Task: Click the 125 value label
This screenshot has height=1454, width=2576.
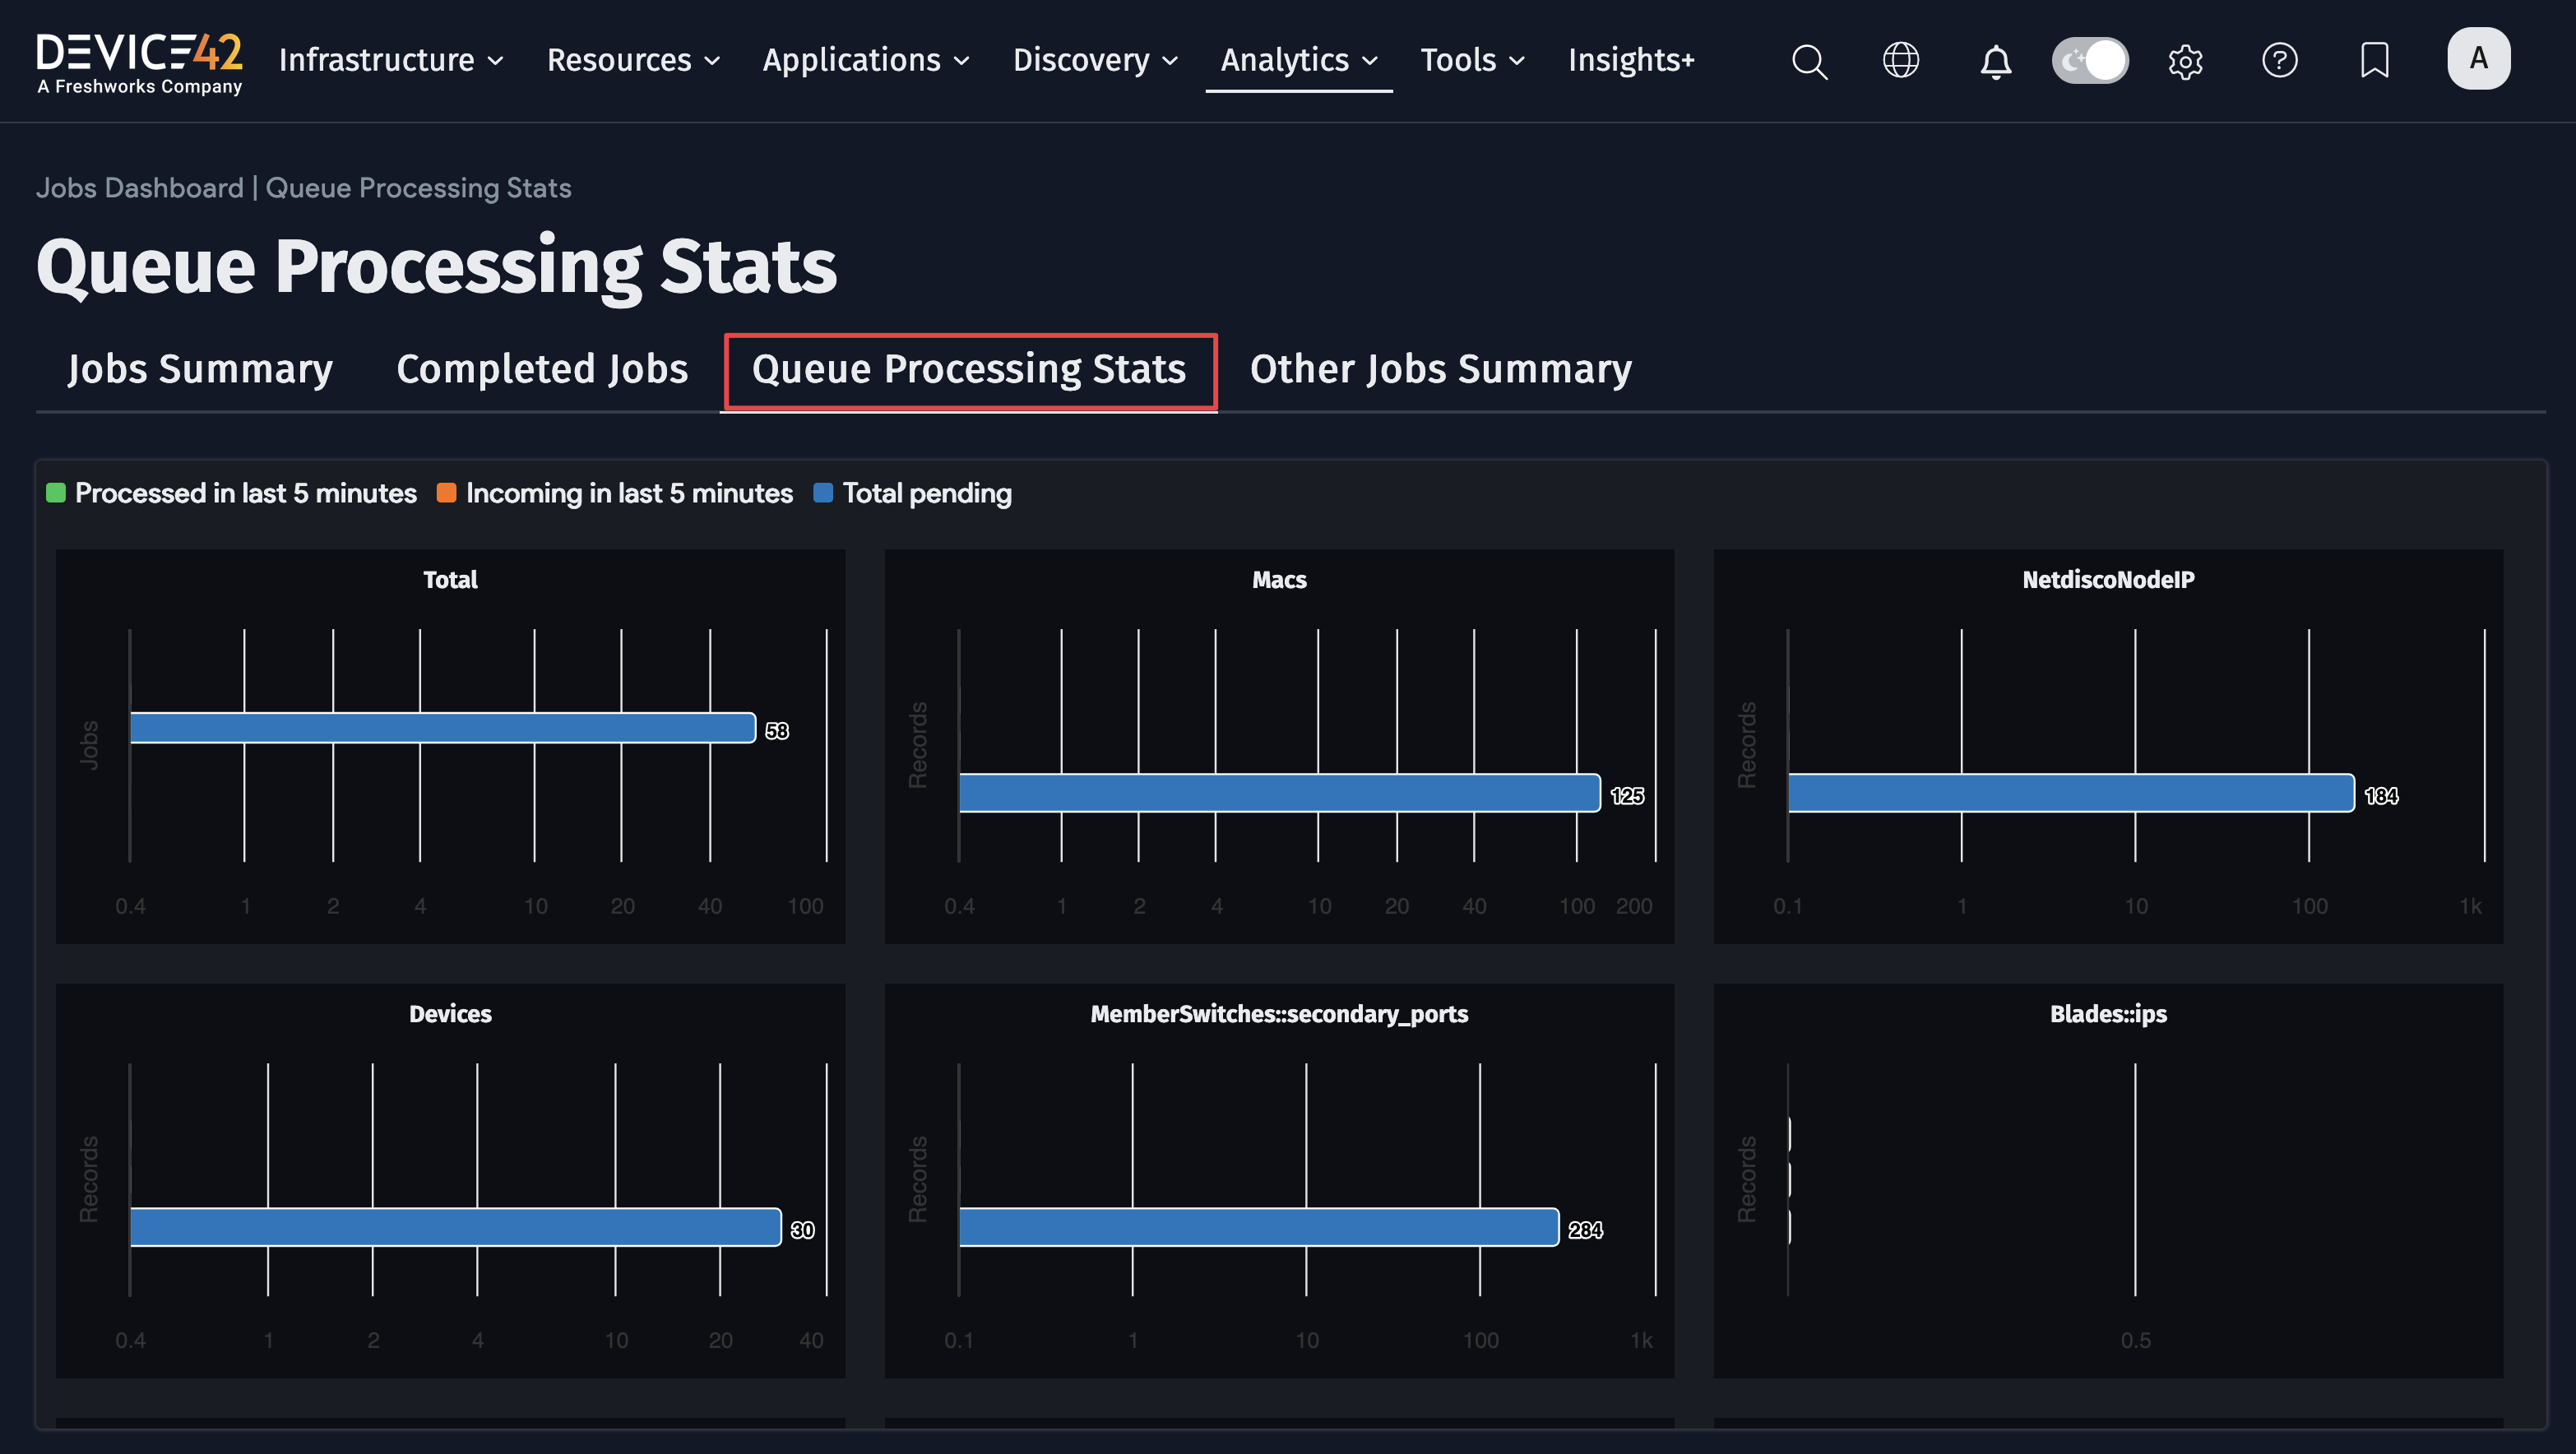Action: (1627, 796)
